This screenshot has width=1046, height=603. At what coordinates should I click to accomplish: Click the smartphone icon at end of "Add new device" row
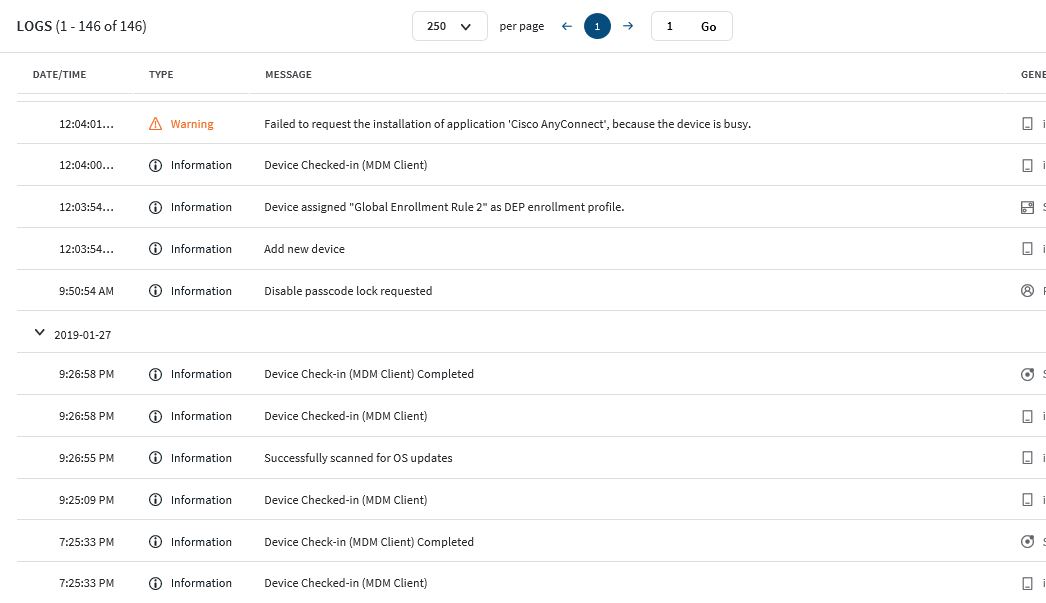(1027, 248)
